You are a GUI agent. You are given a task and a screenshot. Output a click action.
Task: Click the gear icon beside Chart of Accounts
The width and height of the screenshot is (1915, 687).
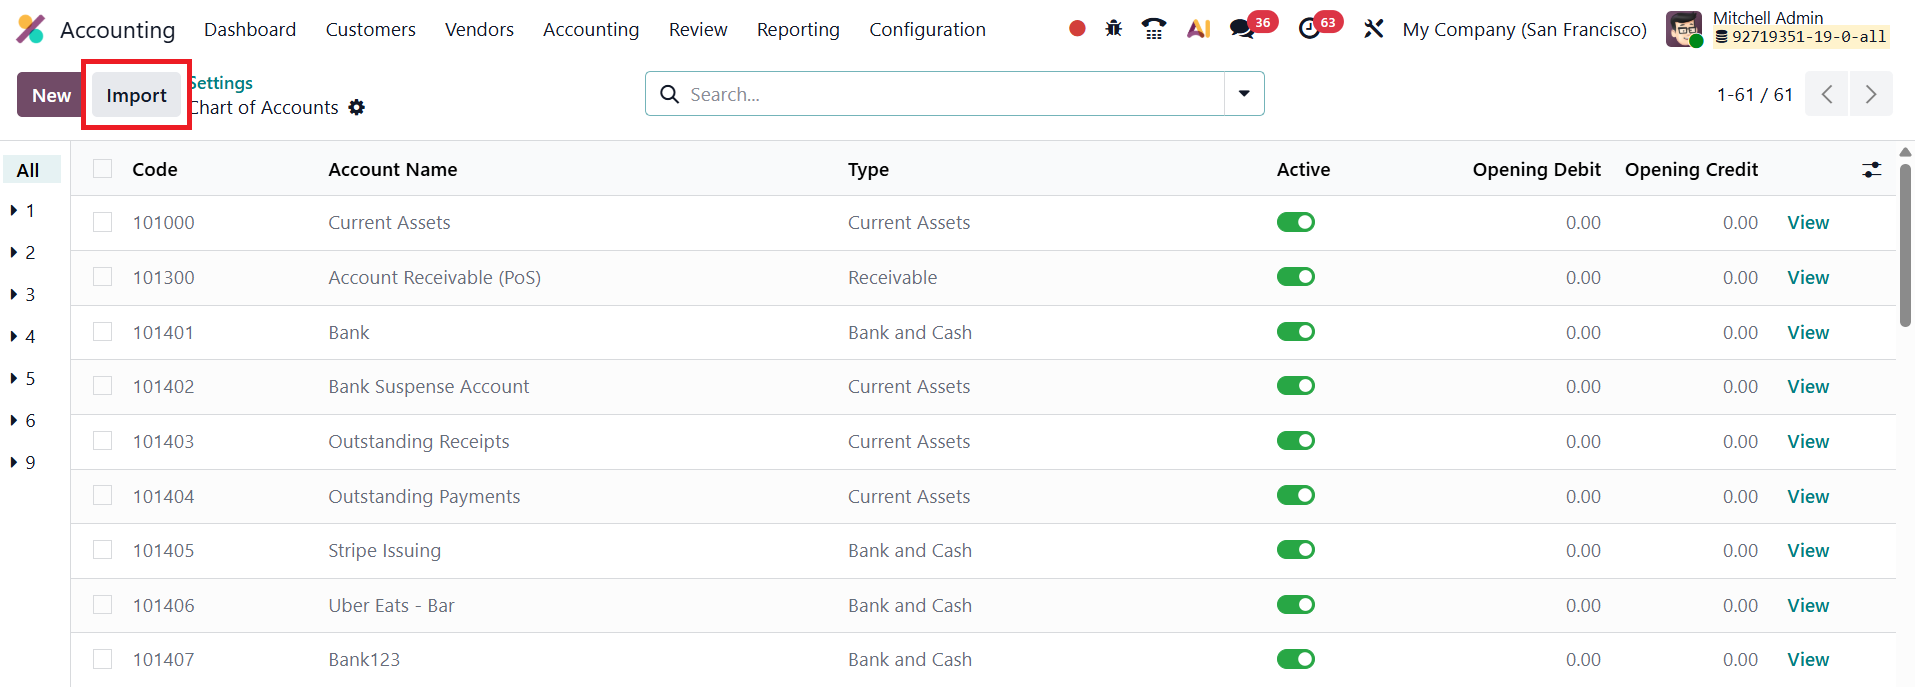(357, 108)
